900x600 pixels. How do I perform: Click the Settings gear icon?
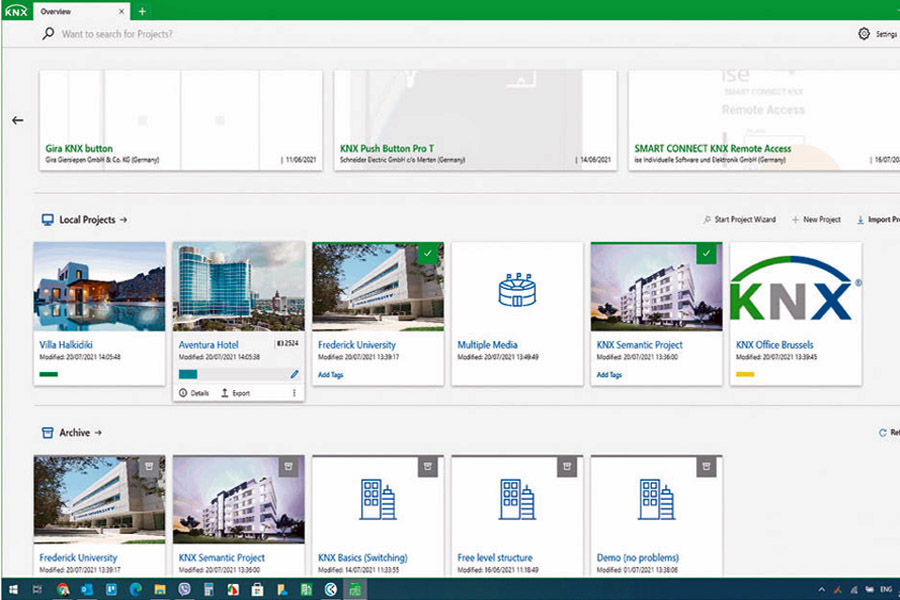click(x=864, y=34)
